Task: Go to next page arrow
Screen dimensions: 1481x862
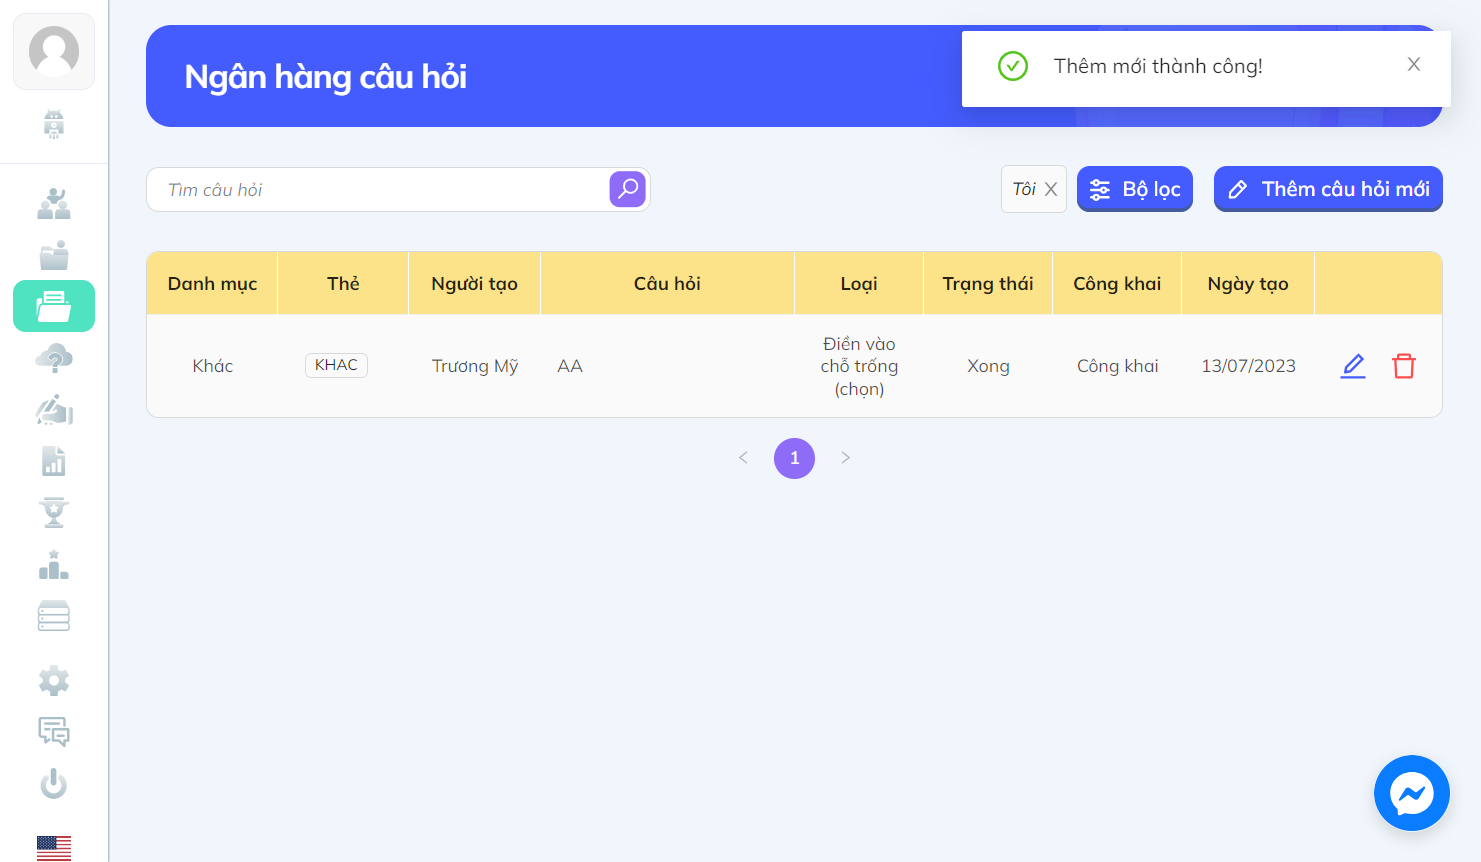Action: (846, 458)
